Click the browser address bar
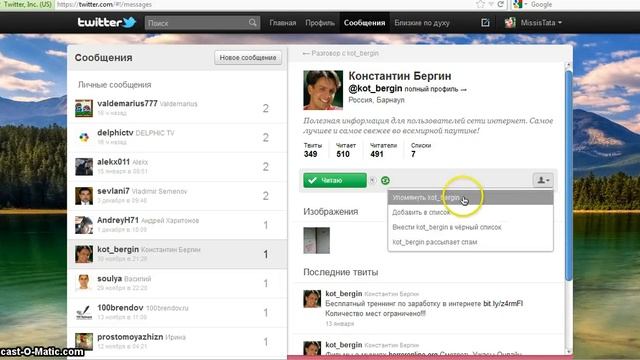Viewport: 640px width, 360px height. pyautogui.click(x=261, y=4)
